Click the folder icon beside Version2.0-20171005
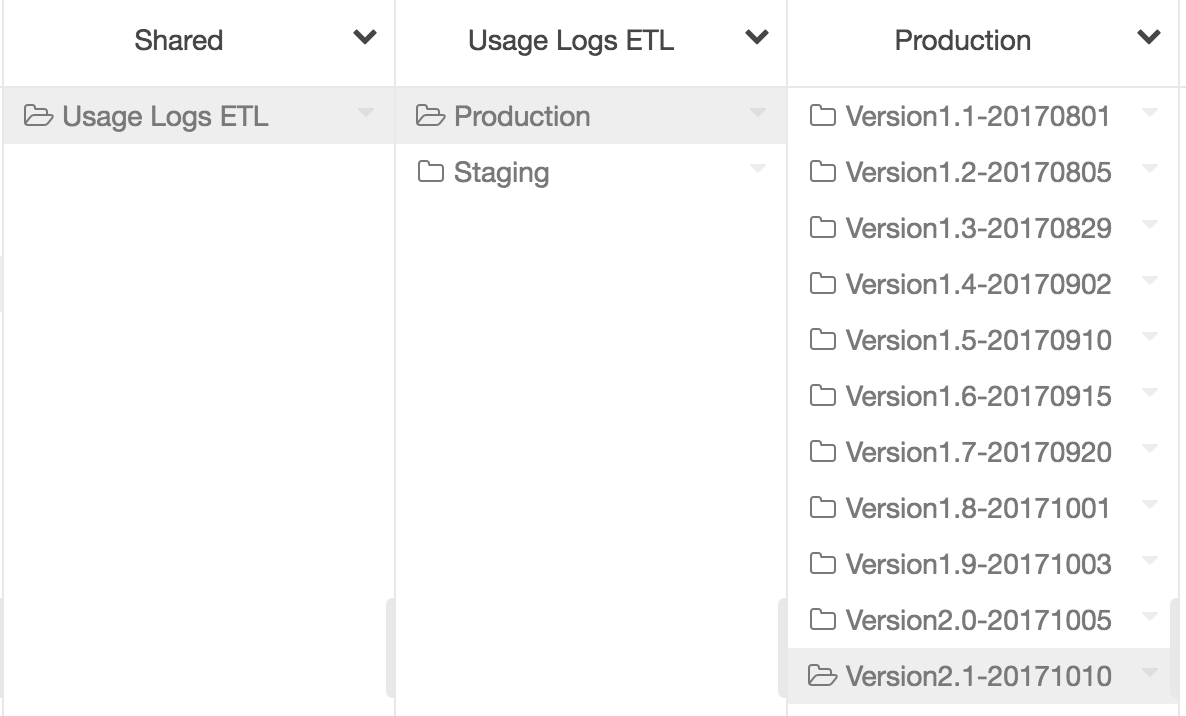Viewport: 1186px width, 716px height. 822,620
